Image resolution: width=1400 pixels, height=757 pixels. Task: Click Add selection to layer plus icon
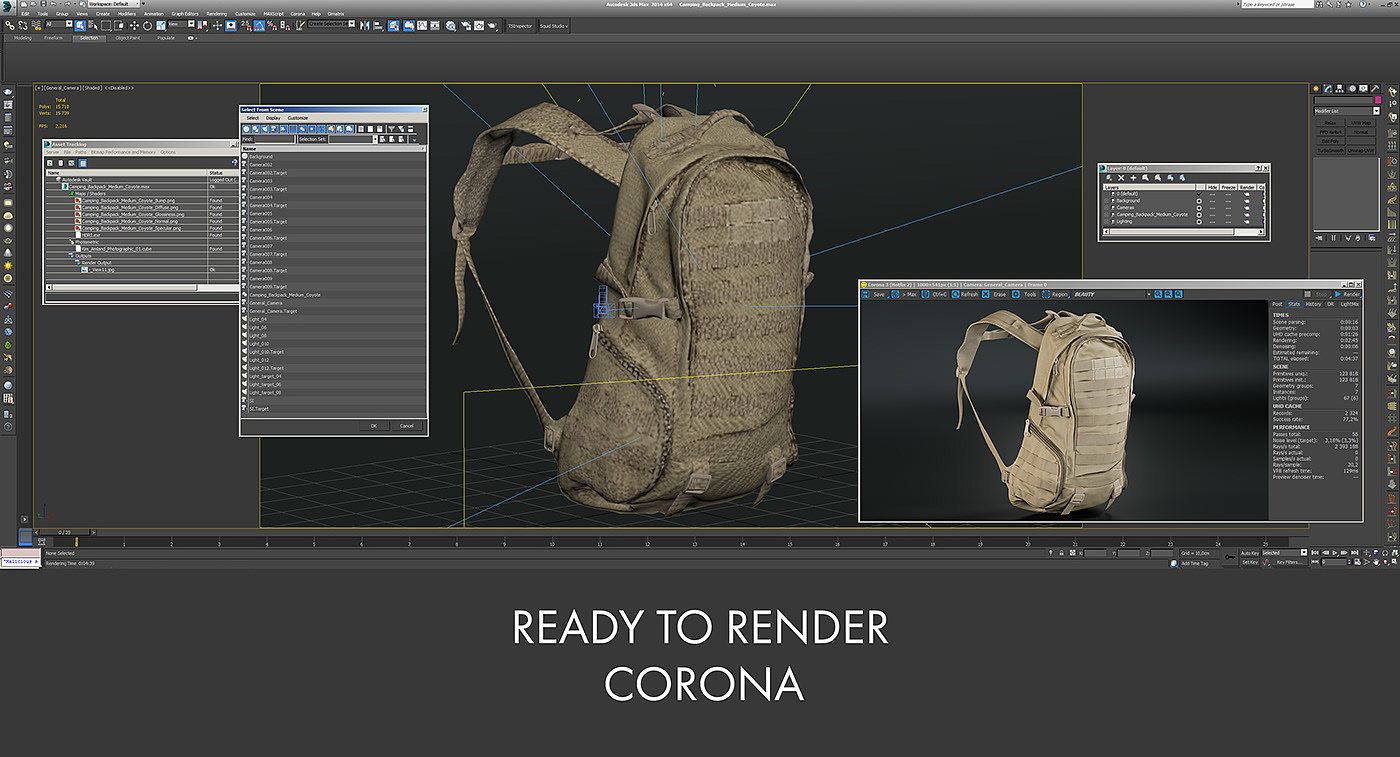[x=1133, y=177]
